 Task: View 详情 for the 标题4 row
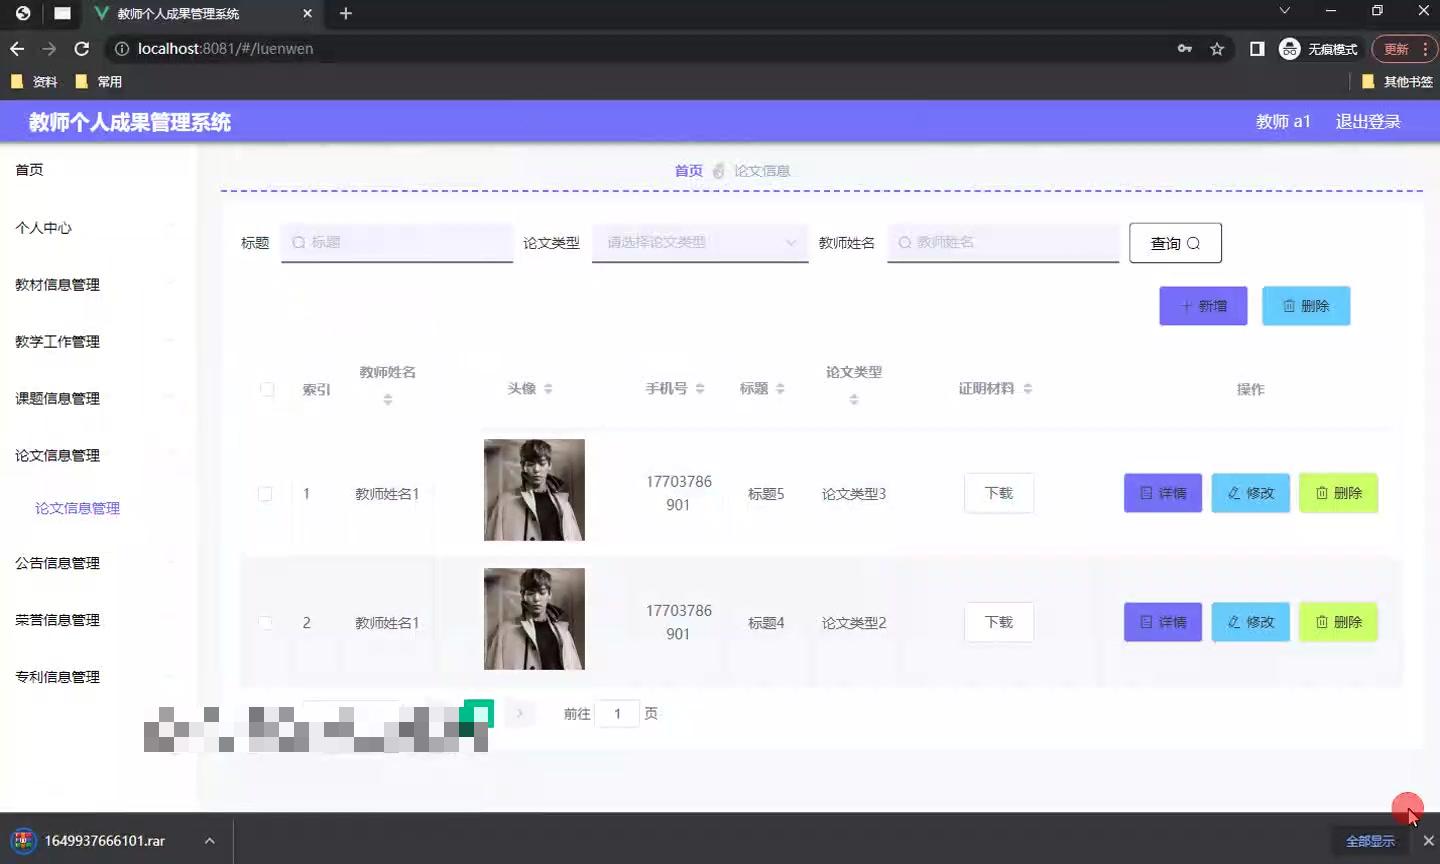click(1163, 622)
